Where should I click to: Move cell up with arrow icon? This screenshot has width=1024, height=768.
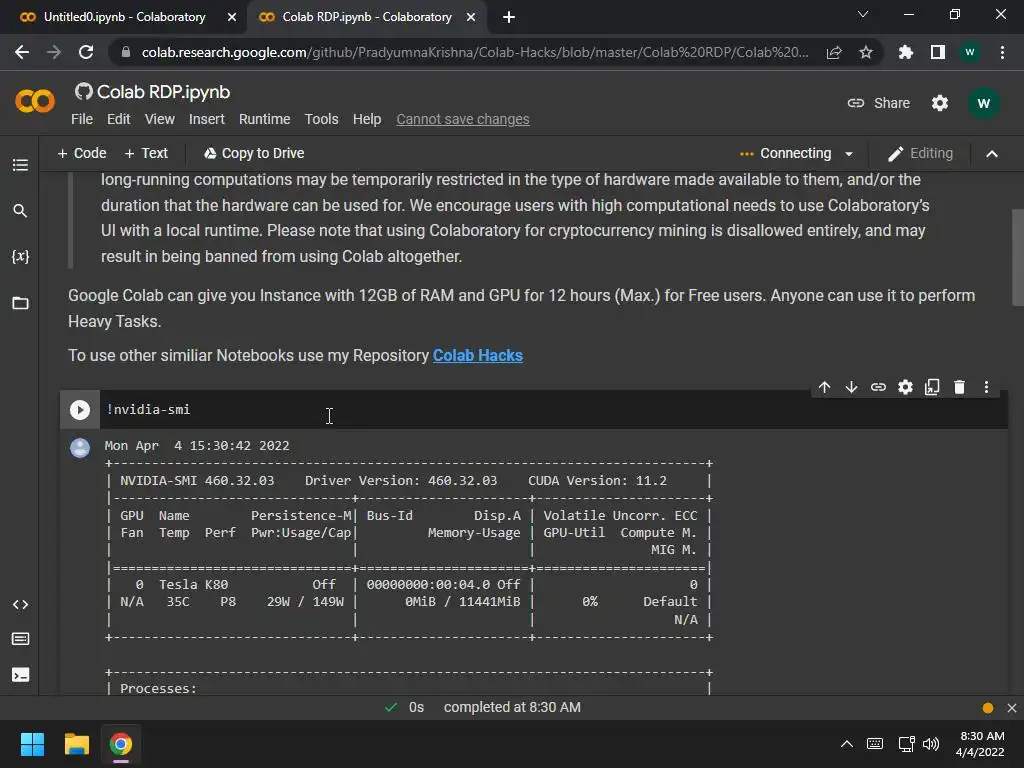(x=825, y=387)
